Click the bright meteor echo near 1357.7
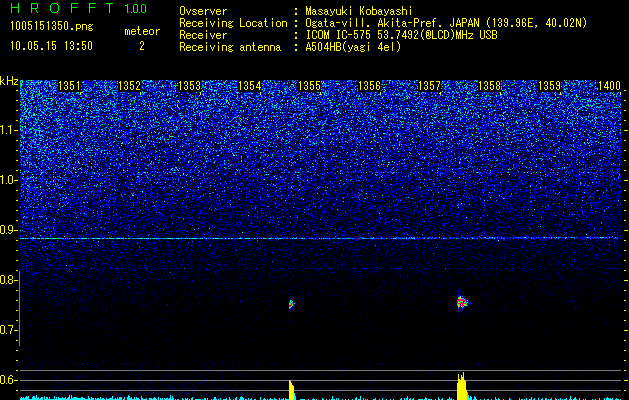 (462, 302)
